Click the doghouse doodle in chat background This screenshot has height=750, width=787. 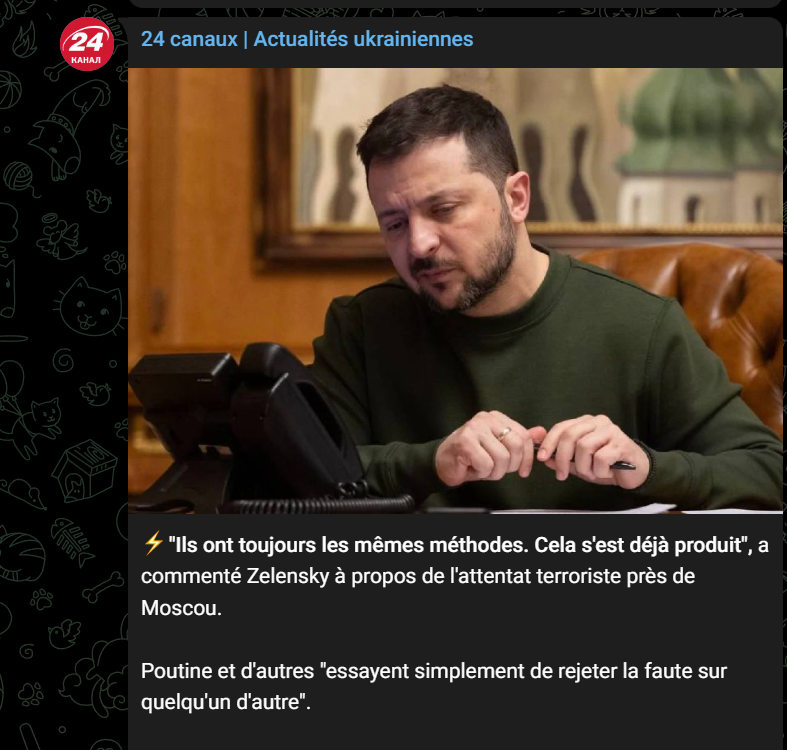(84, 470)
